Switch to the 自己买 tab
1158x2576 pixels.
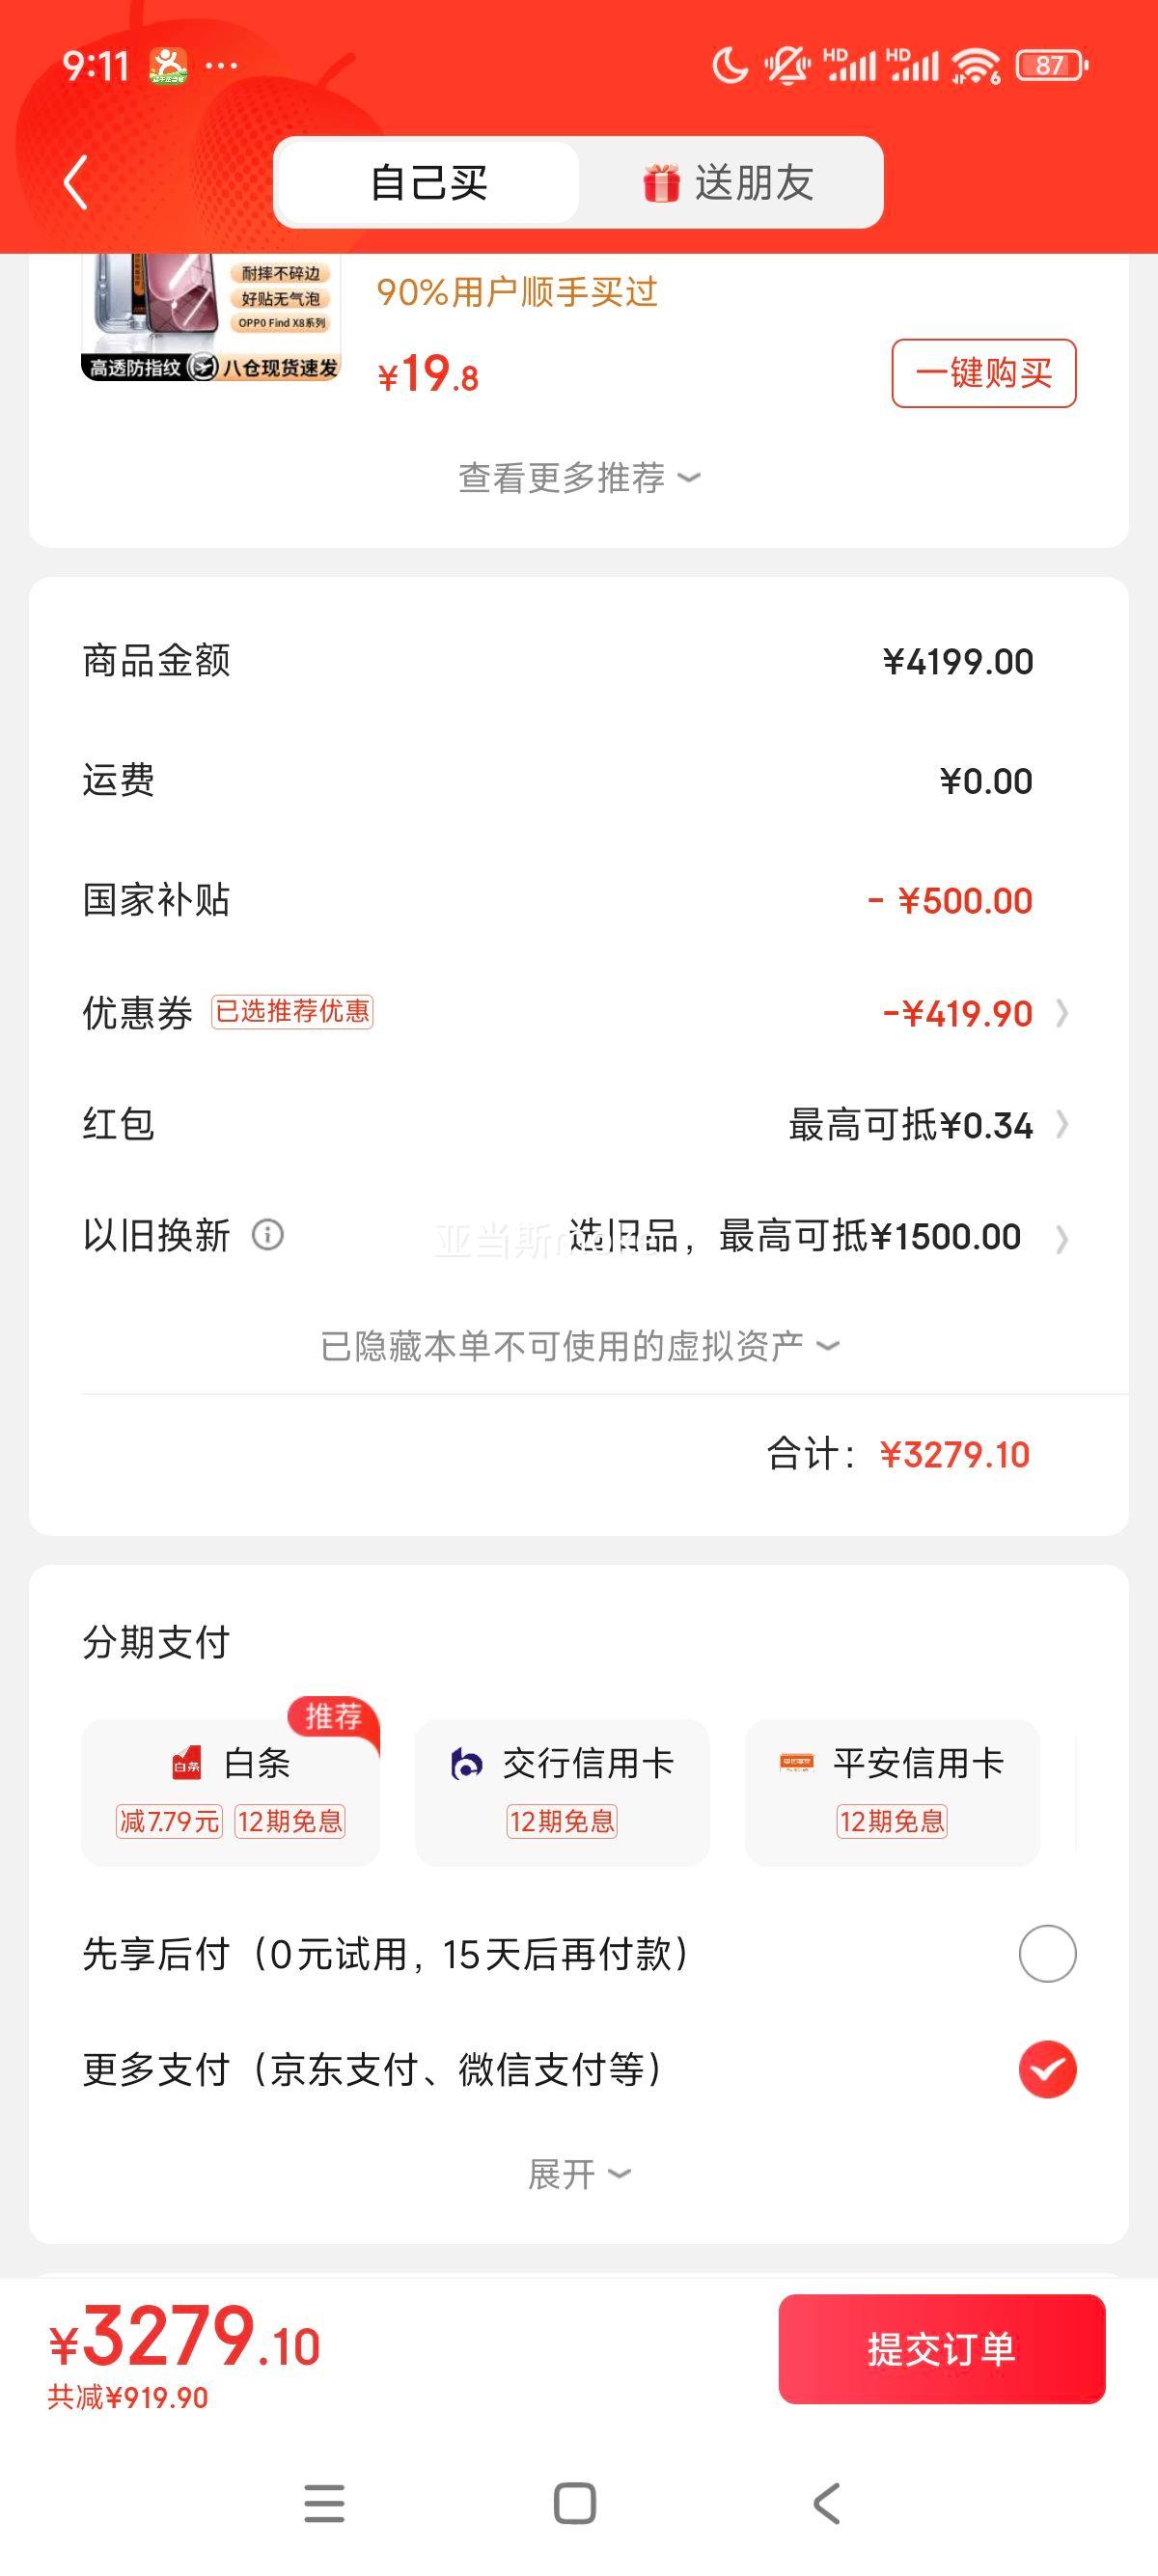(428, 182)
